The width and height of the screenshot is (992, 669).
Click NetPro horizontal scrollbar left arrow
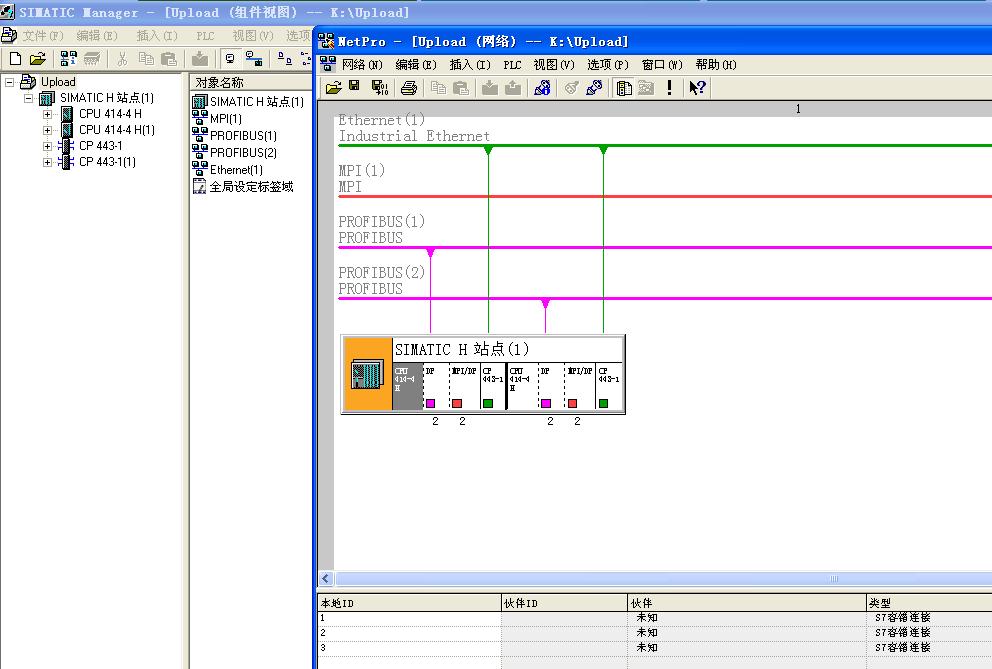click(x=326, y=578)
